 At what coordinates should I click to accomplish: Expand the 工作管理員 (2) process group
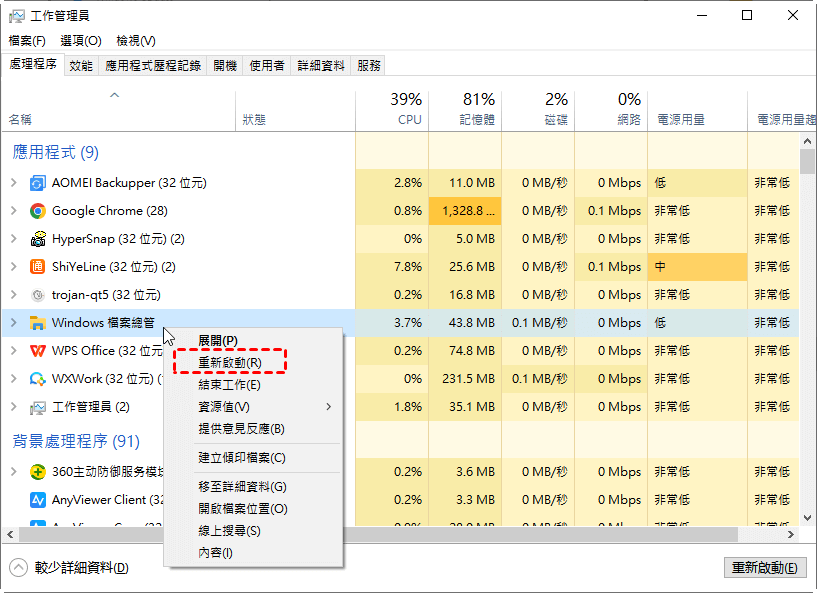tap(14, 406)
